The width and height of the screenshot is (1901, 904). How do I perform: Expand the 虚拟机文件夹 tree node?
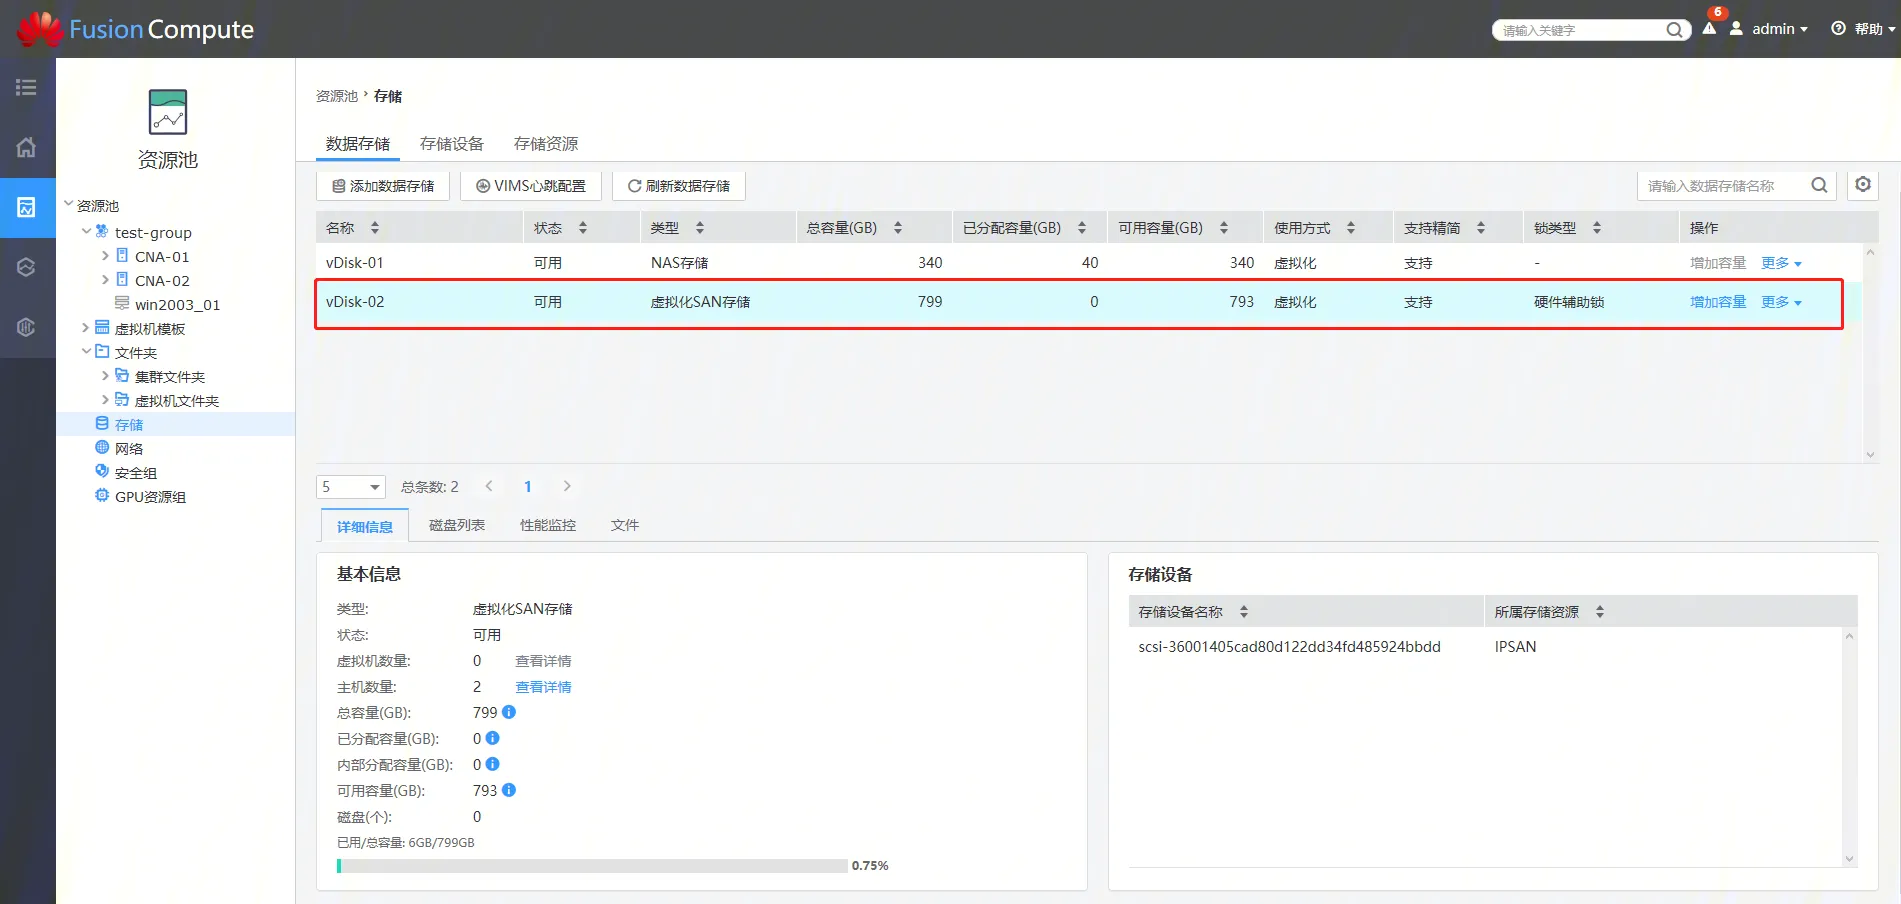point(105,400)
